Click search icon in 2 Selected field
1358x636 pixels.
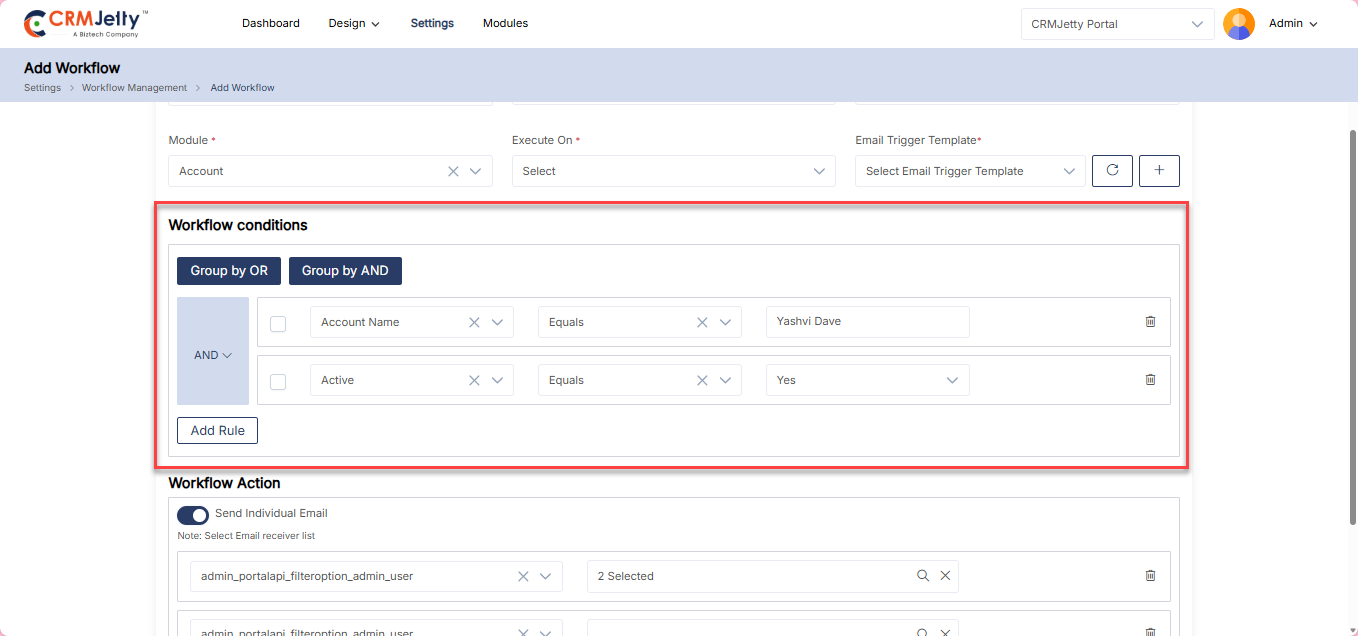pyautogui.click(x=923, y=576)
